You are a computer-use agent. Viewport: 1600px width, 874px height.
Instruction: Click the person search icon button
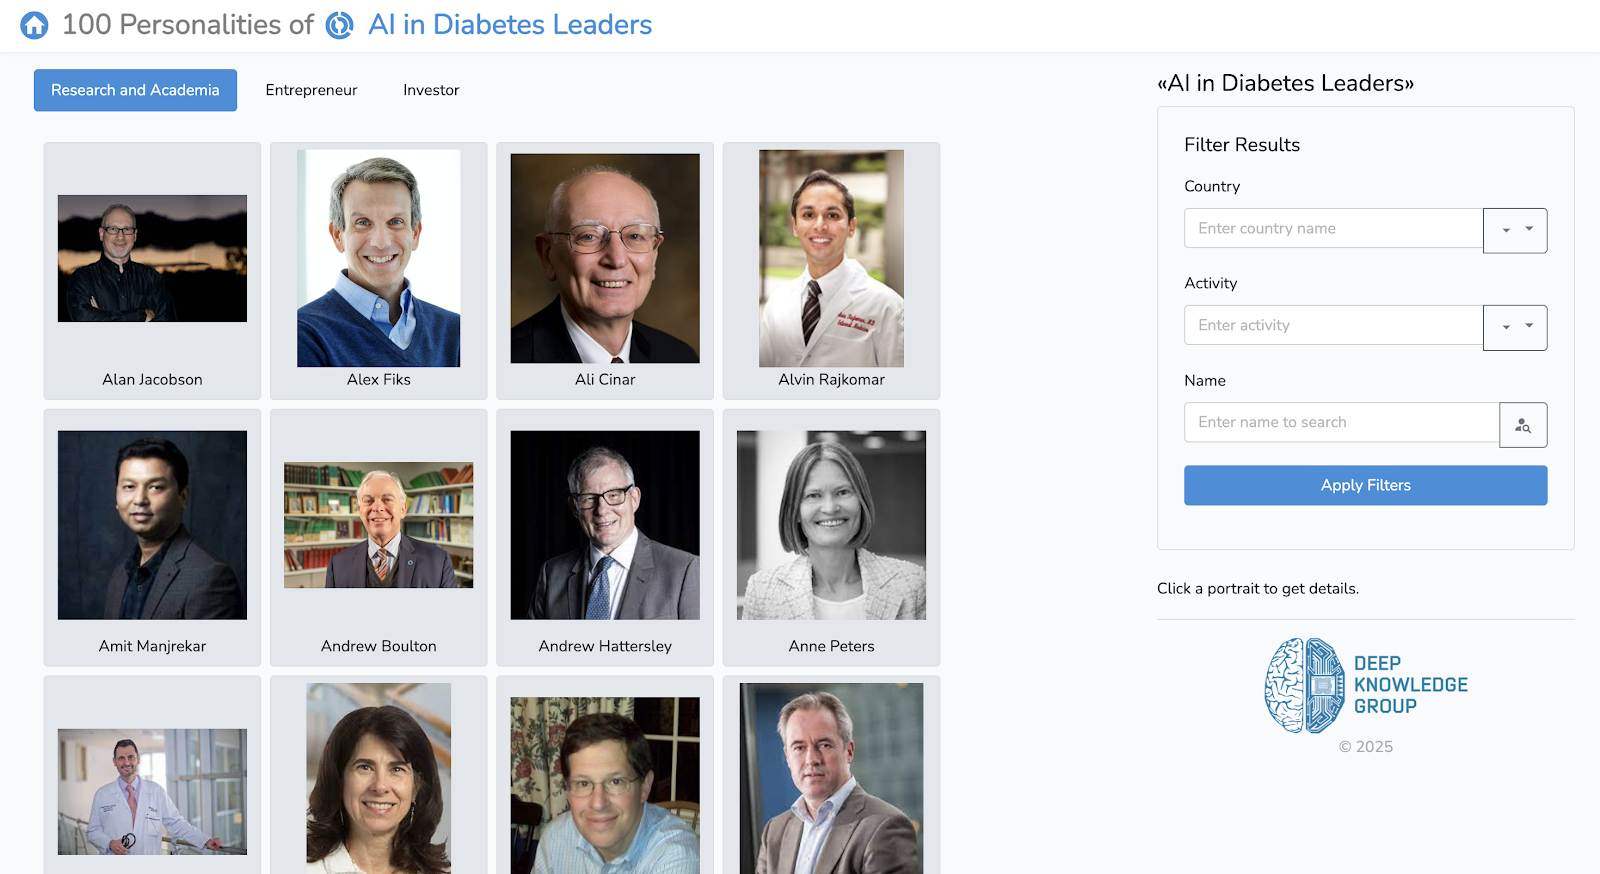coord(1523,425)
